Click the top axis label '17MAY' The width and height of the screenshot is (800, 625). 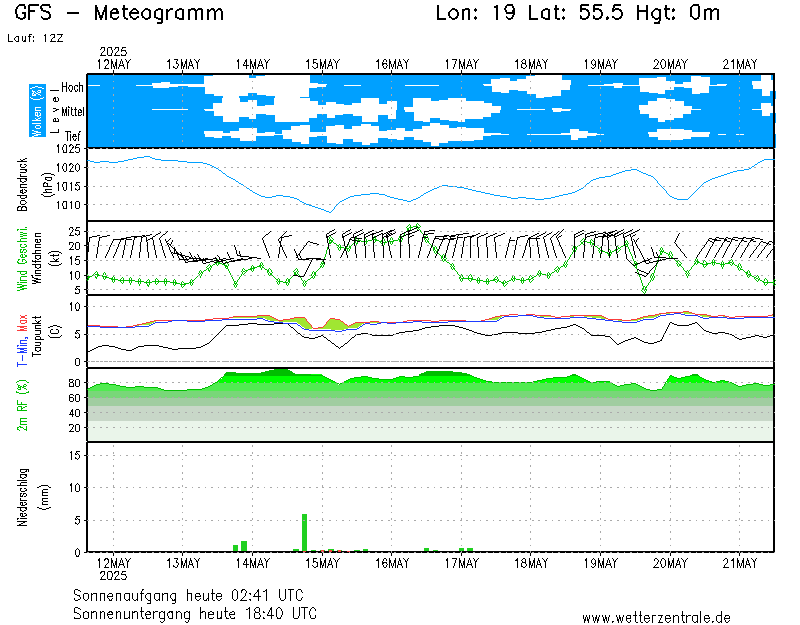click(462, 65)
